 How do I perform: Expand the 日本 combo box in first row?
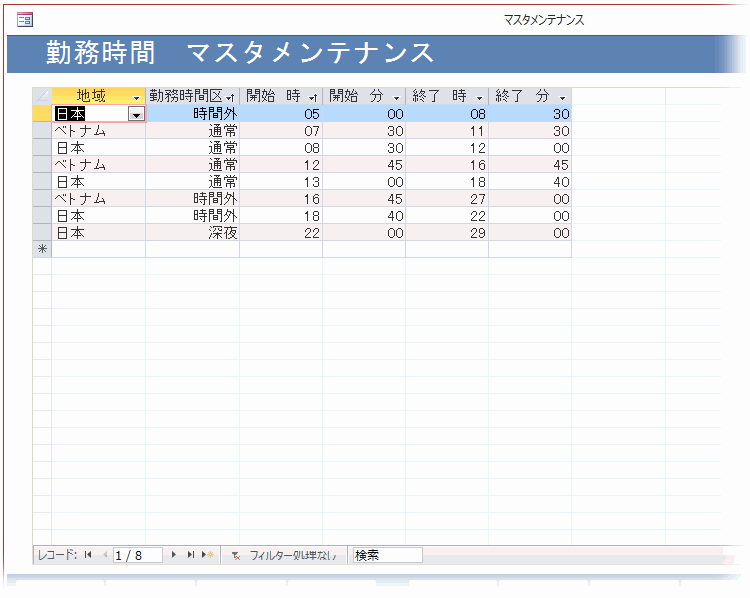136,114
